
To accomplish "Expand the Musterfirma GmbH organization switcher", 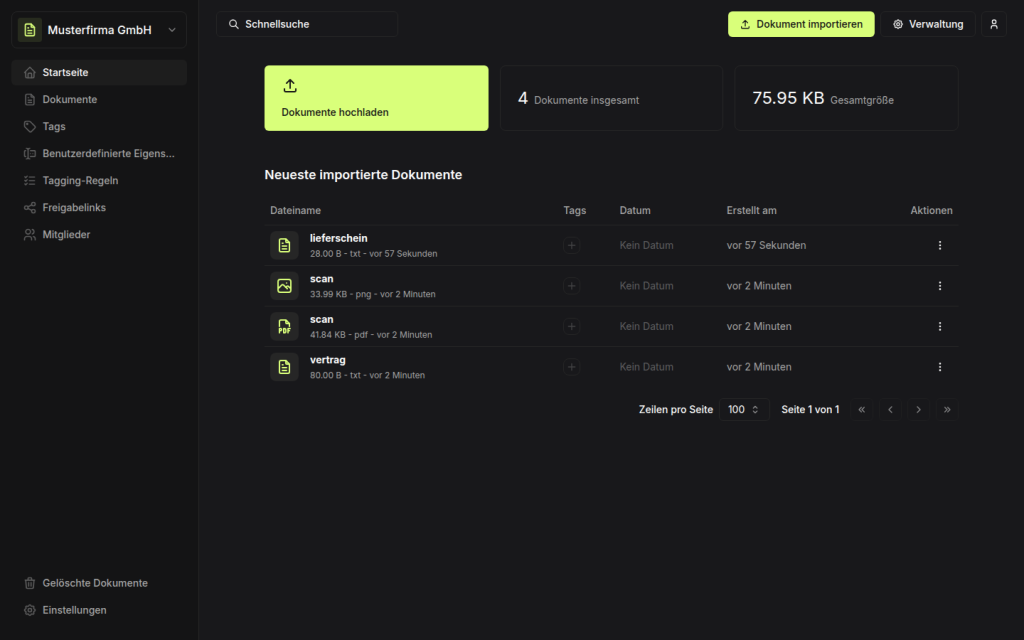I will [99, 30].
